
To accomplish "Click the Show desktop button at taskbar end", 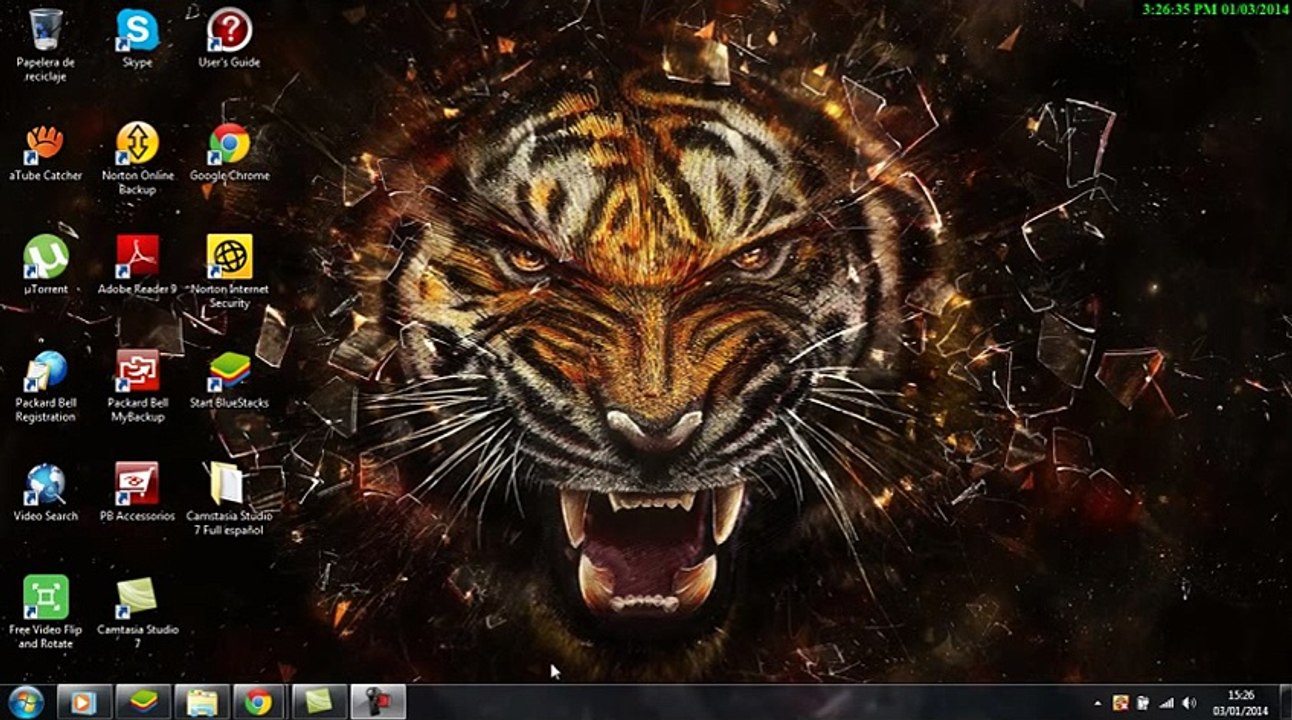I will [1284, 702].
